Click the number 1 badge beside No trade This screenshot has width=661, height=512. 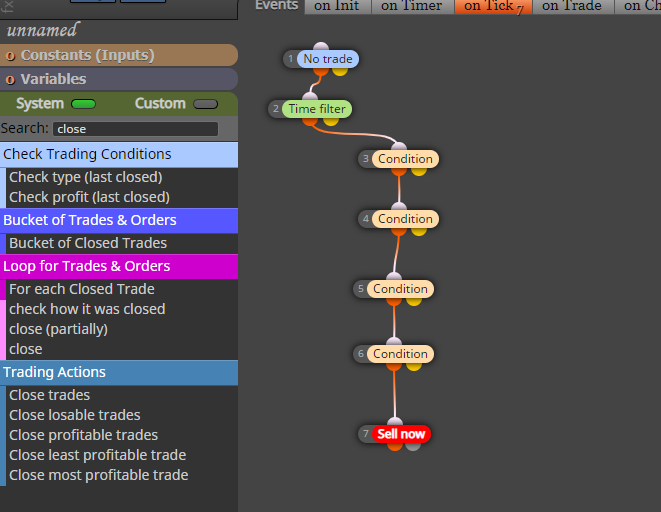290,59
